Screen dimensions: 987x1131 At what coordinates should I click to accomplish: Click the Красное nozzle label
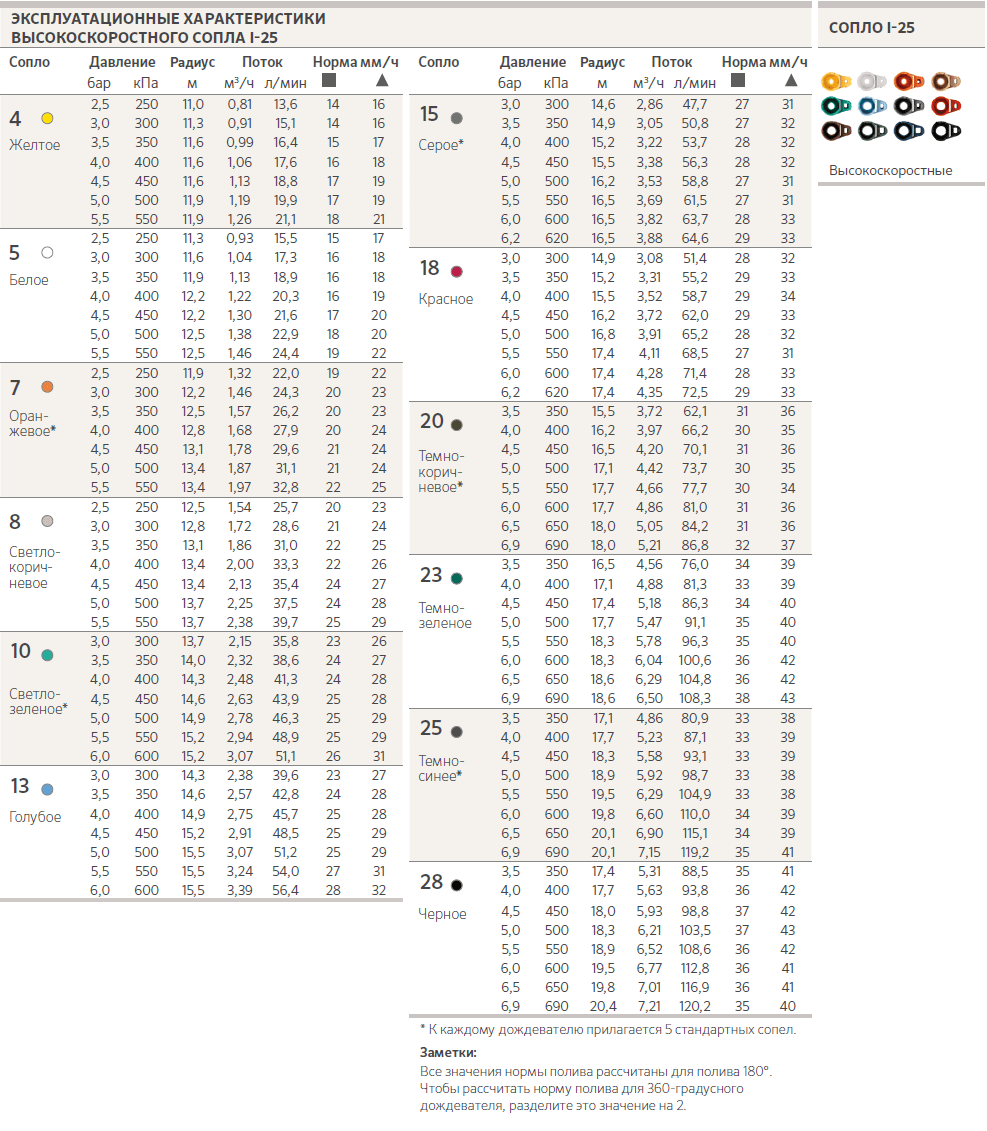(446, 299)
